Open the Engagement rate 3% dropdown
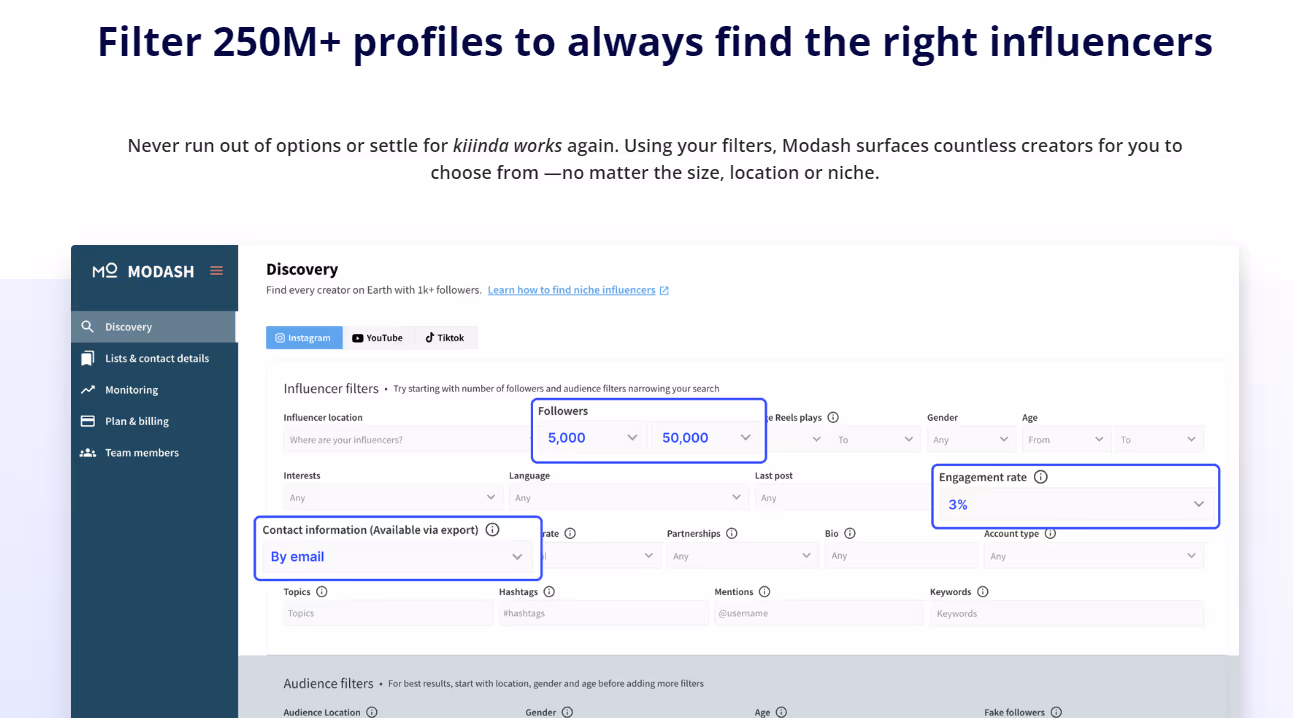Screen dimensions: 1293x718 (1076, 504)
